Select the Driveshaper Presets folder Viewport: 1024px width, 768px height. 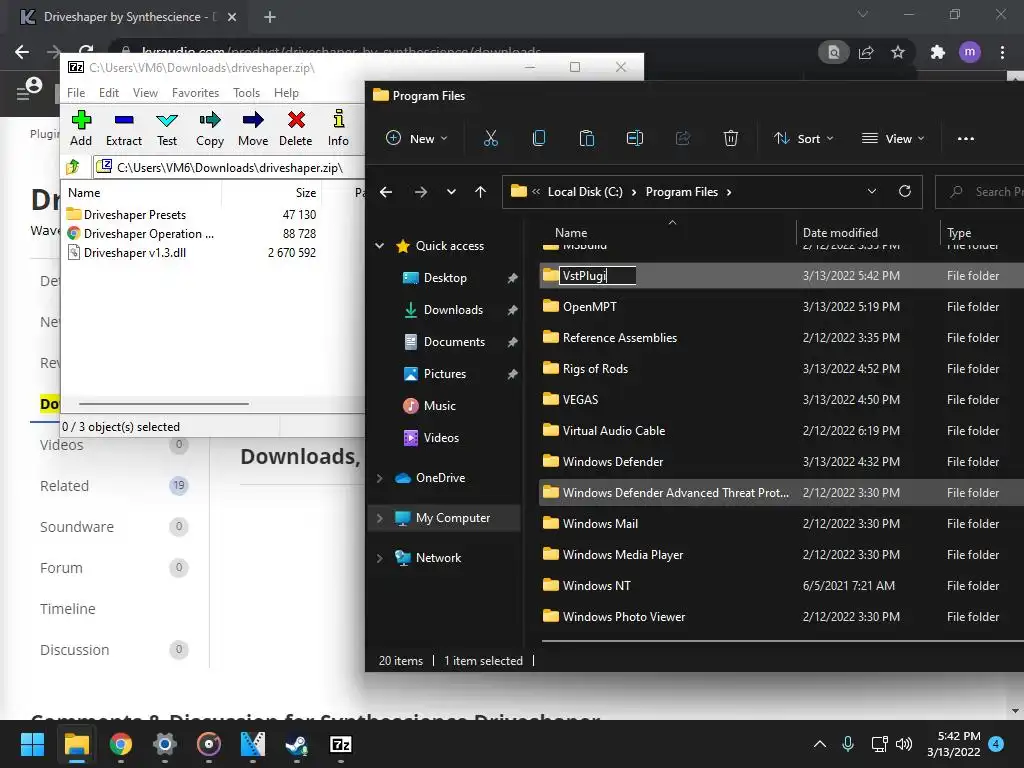[135, 215]
